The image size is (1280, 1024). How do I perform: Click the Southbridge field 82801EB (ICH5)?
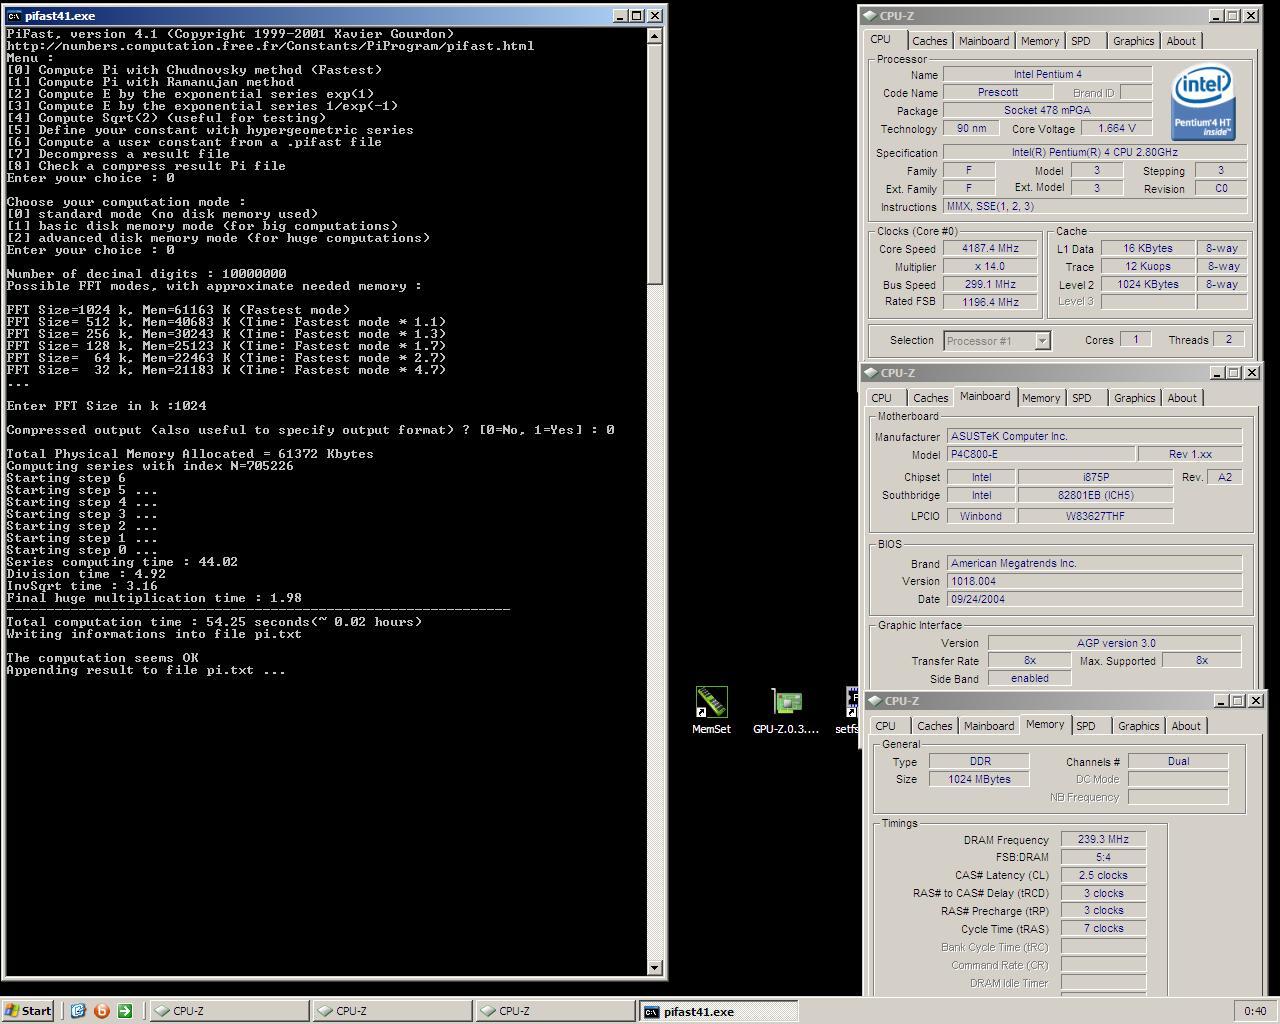click(x=1095, y=495)
